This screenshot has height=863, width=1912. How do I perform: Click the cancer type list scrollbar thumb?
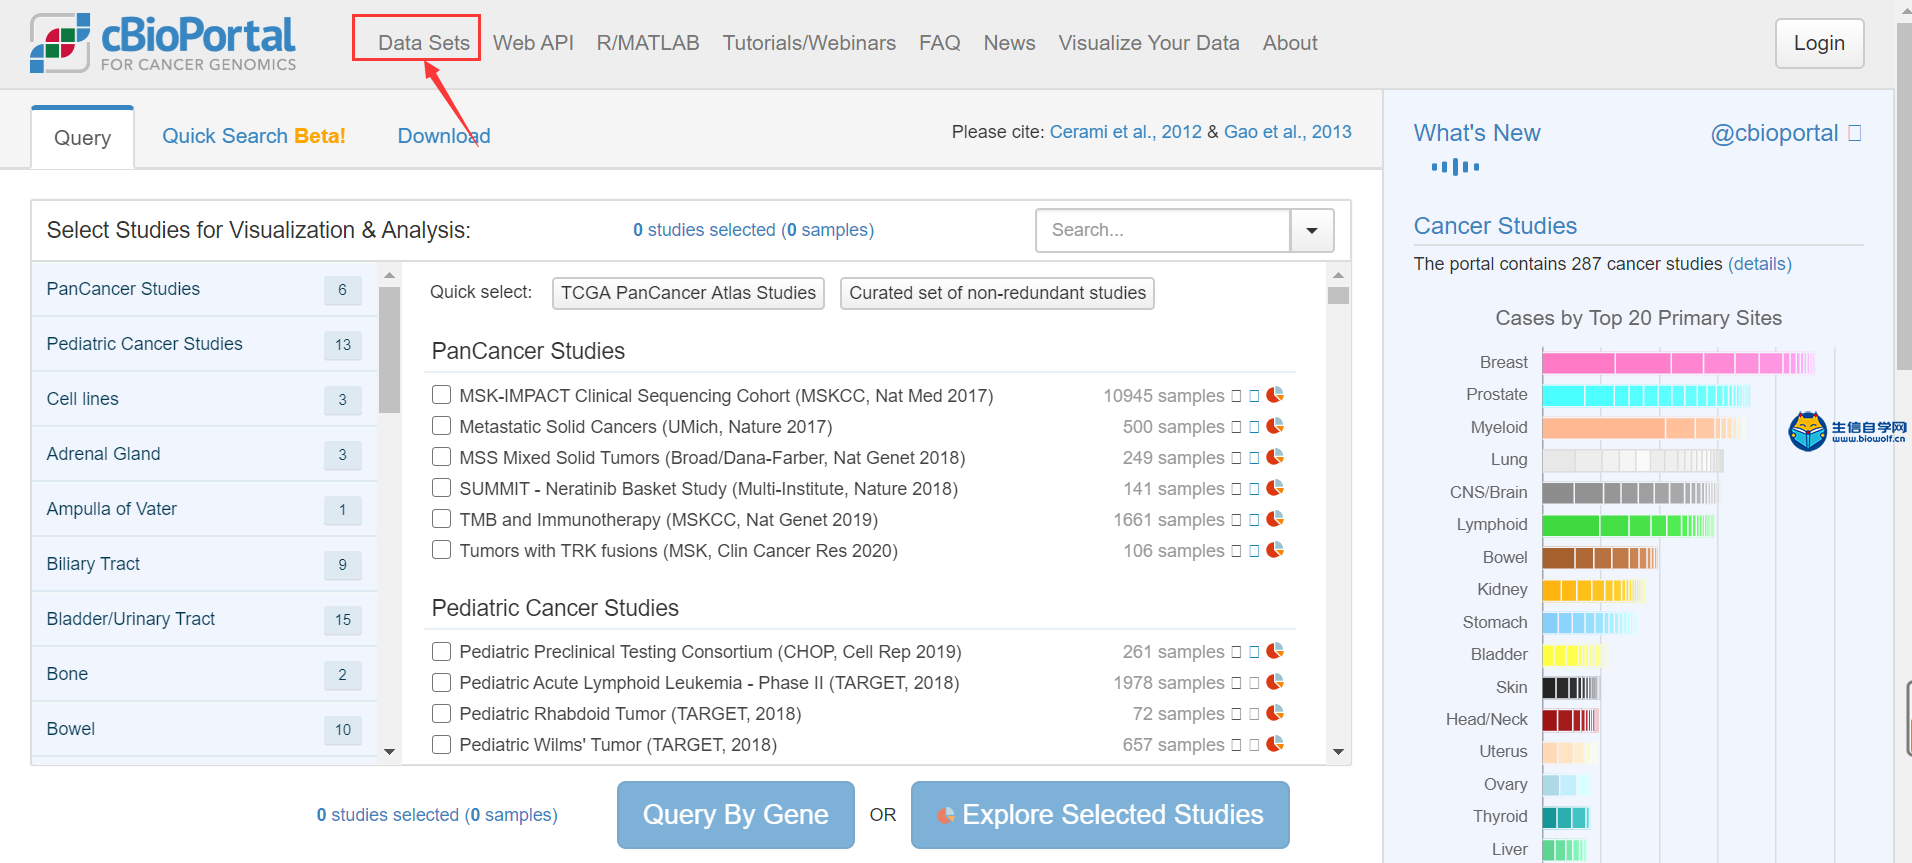[x=390, y=349]
